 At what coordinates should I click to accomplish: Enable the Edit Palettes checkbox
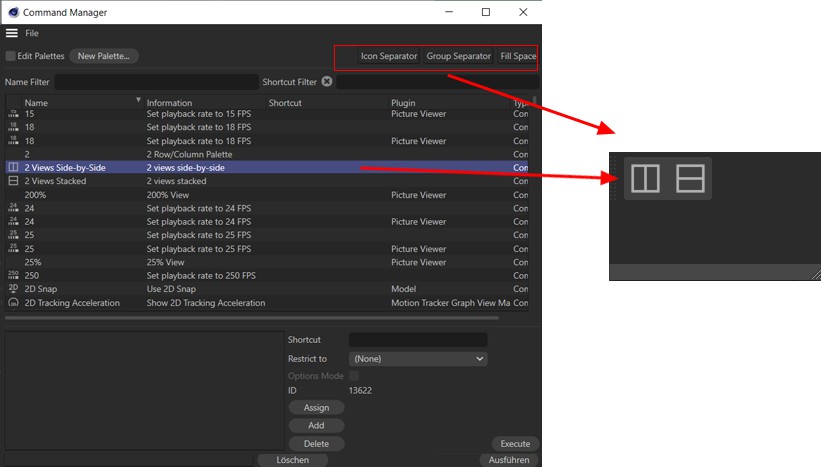[x=11, y=56]
